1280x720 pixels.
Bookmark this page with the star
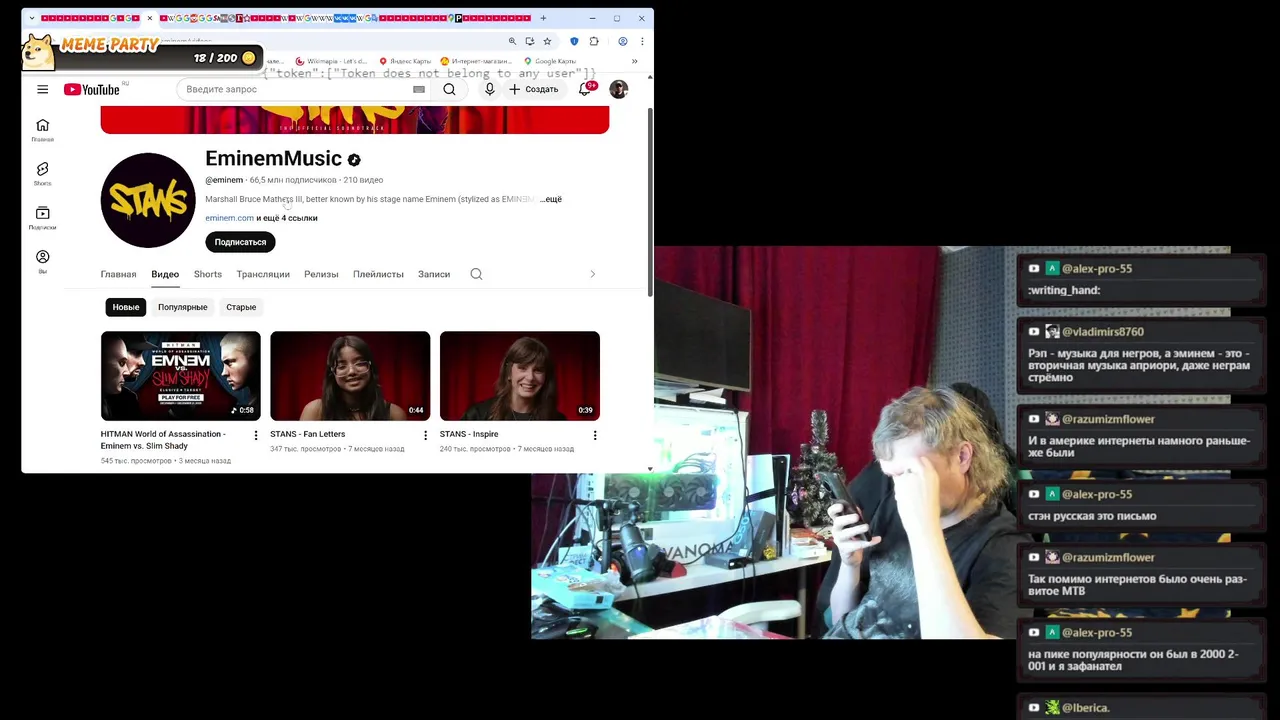[x=547, y=41]
